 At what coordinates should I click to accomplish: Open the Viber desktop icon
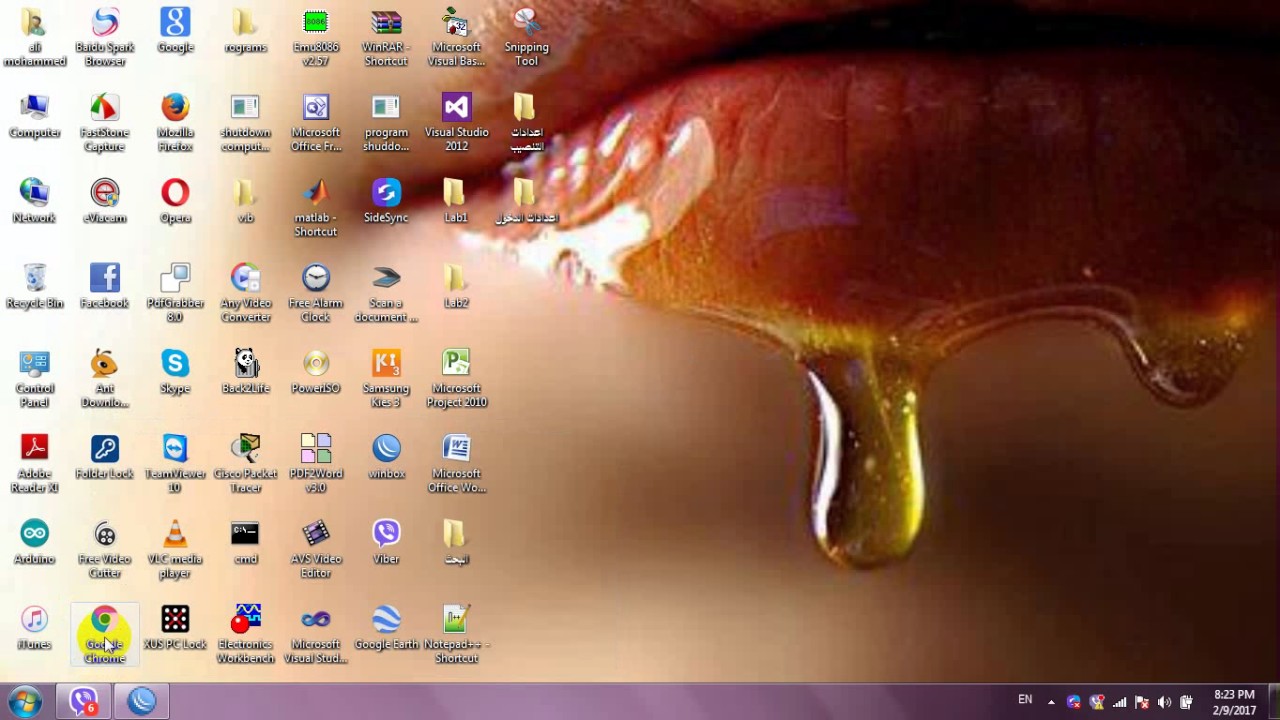click(386, 543)
